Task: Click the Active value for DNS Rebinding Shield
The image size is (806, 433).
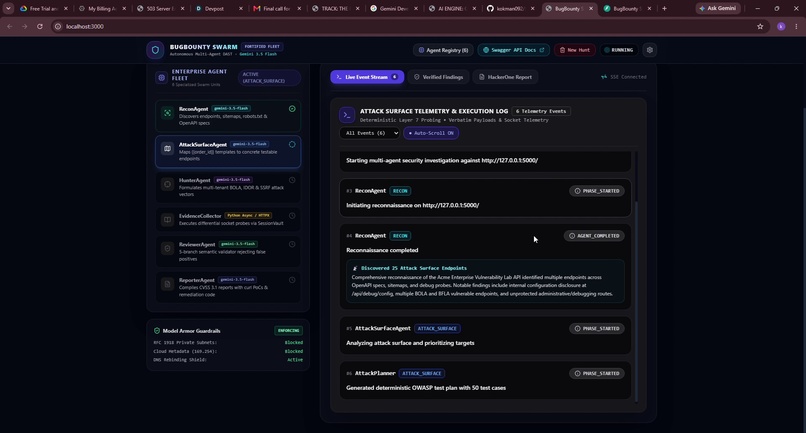Action: point(295,360)
